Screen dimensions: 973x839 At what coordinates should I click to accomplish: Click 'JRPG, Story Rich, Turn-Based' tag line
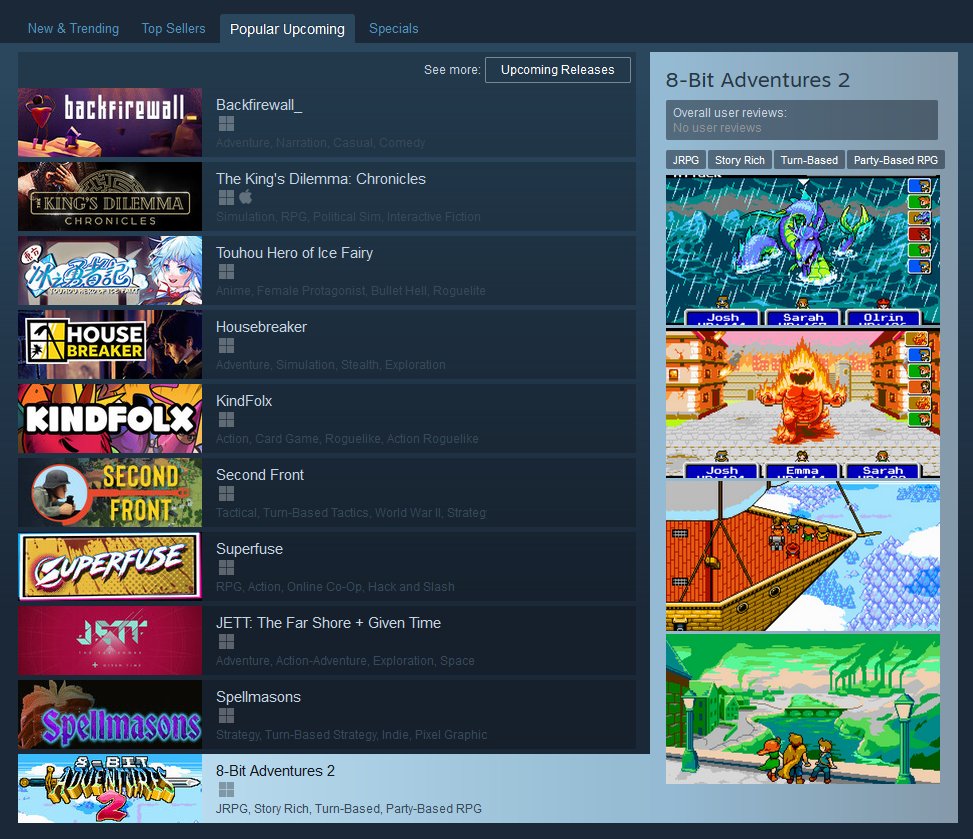[349, 809]
